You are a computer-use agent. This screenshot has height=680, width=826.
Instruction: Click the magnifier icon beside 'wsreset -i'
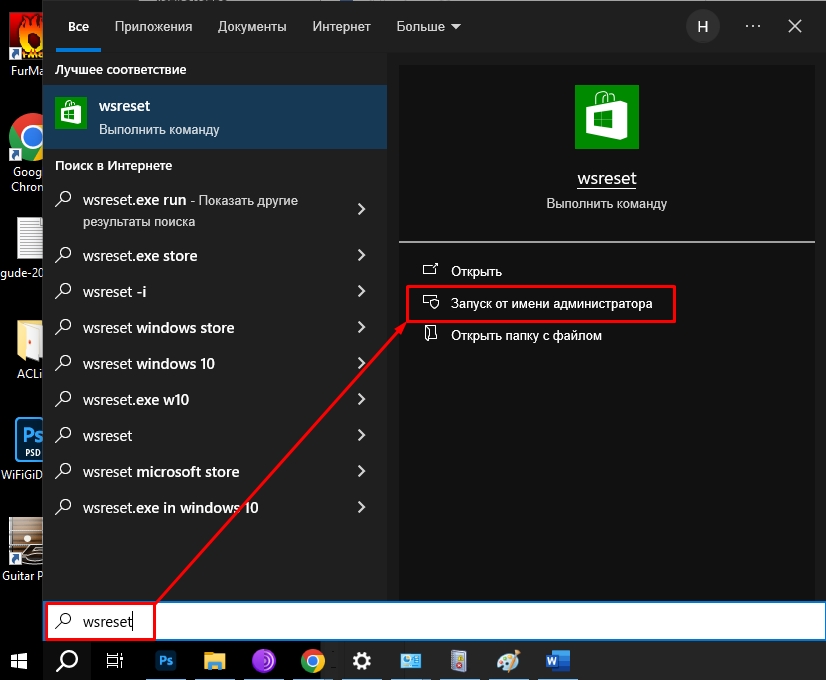click(63, 291)
